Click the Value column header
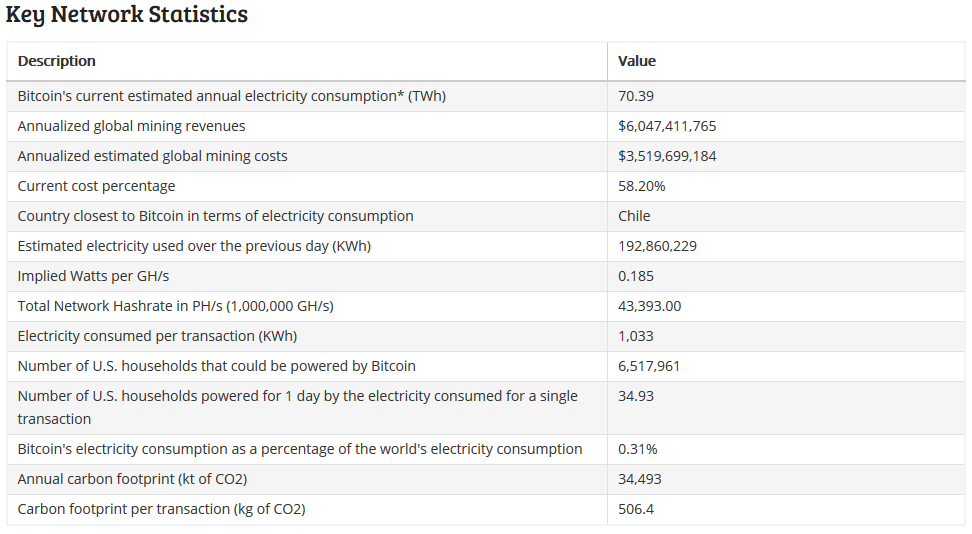 (637, 61)
